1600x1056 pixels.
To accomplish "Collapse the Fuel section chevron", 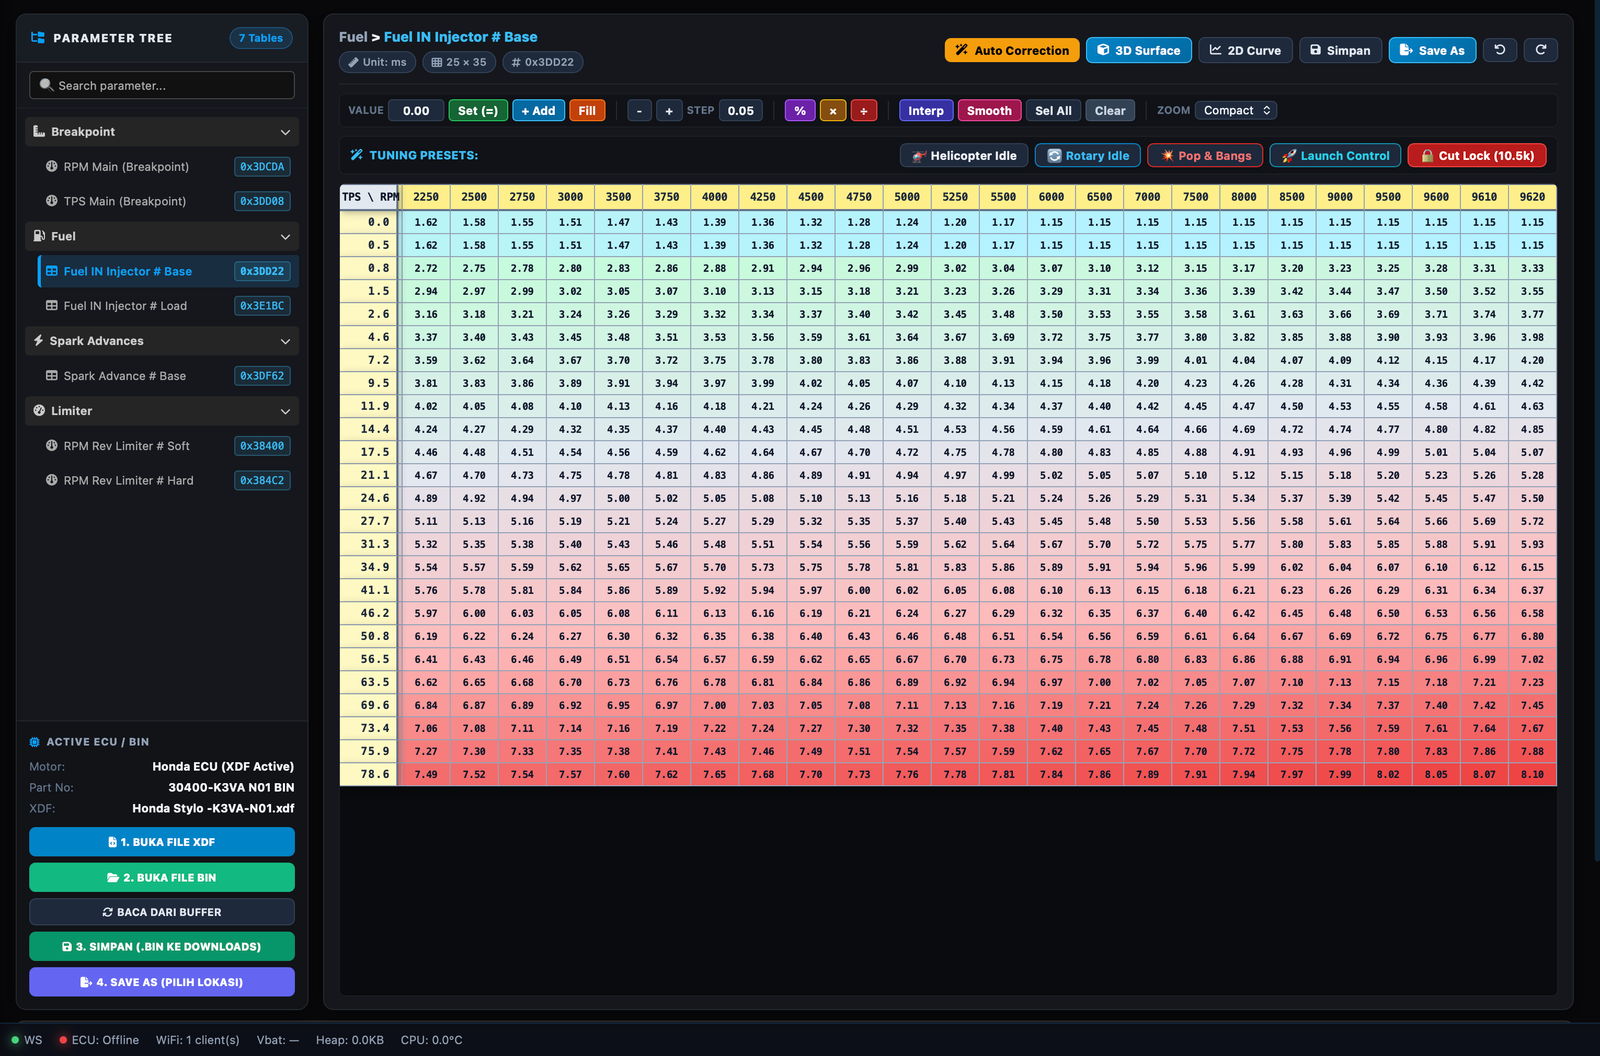I will (x=285, y=237).
